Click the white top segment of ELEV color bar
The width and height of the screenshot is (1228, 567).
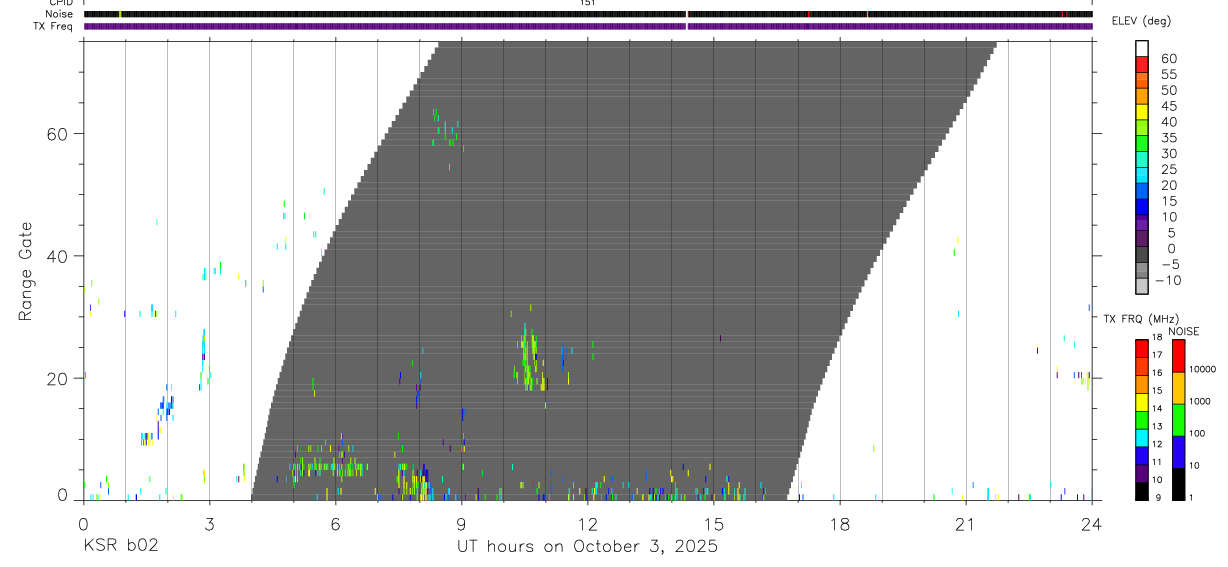pyautogui.click(x=1141, y=48)
